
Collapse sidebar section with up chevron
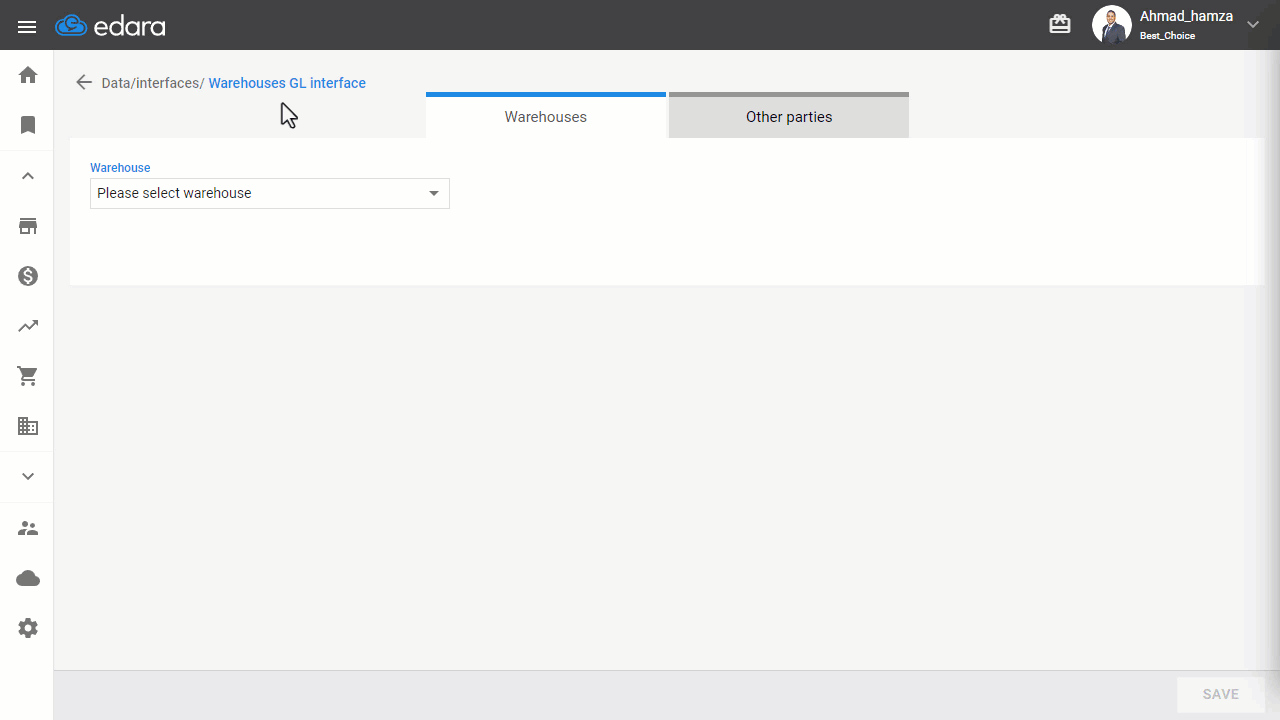[x=28, y=176]
